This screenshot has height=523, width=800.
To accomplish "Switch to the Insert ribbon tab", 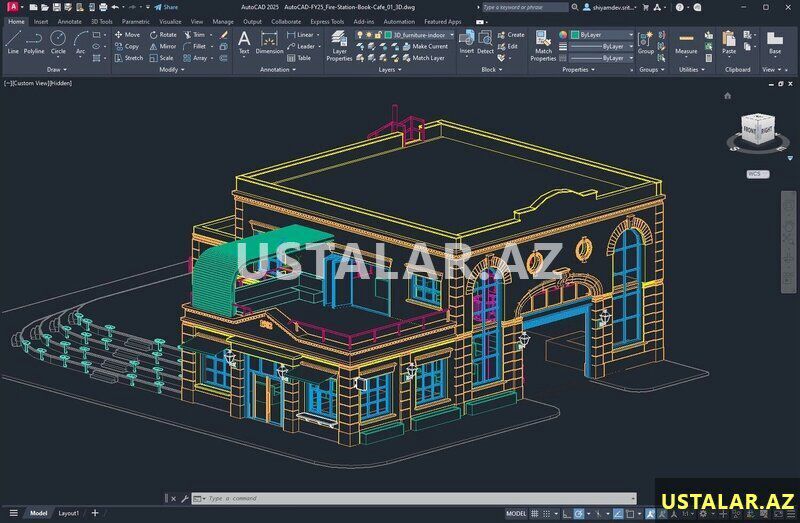I will (x=41, y=22).
